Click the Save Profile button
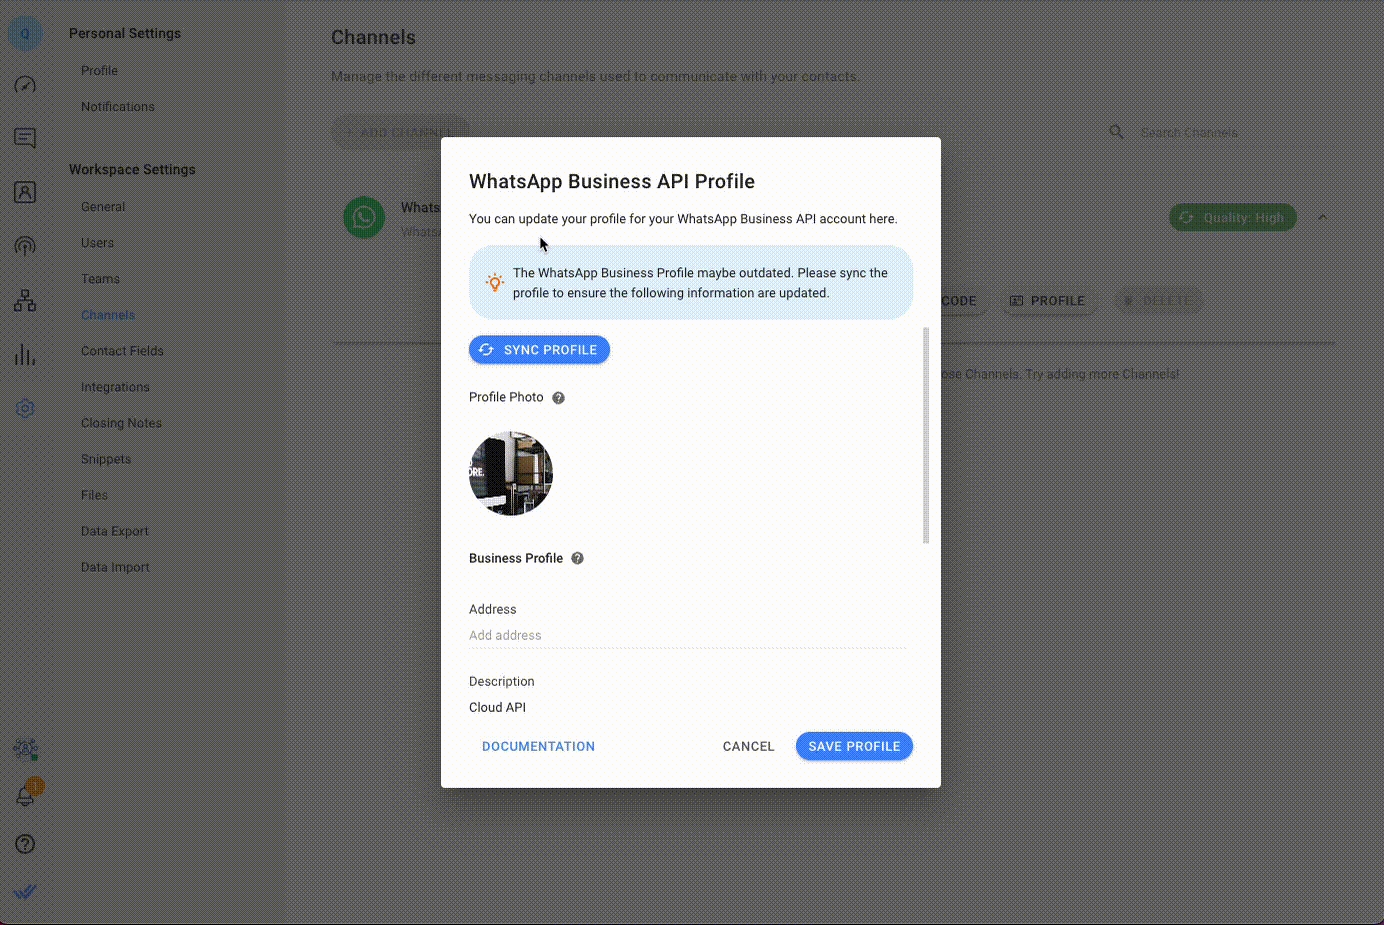 [854, 746]
